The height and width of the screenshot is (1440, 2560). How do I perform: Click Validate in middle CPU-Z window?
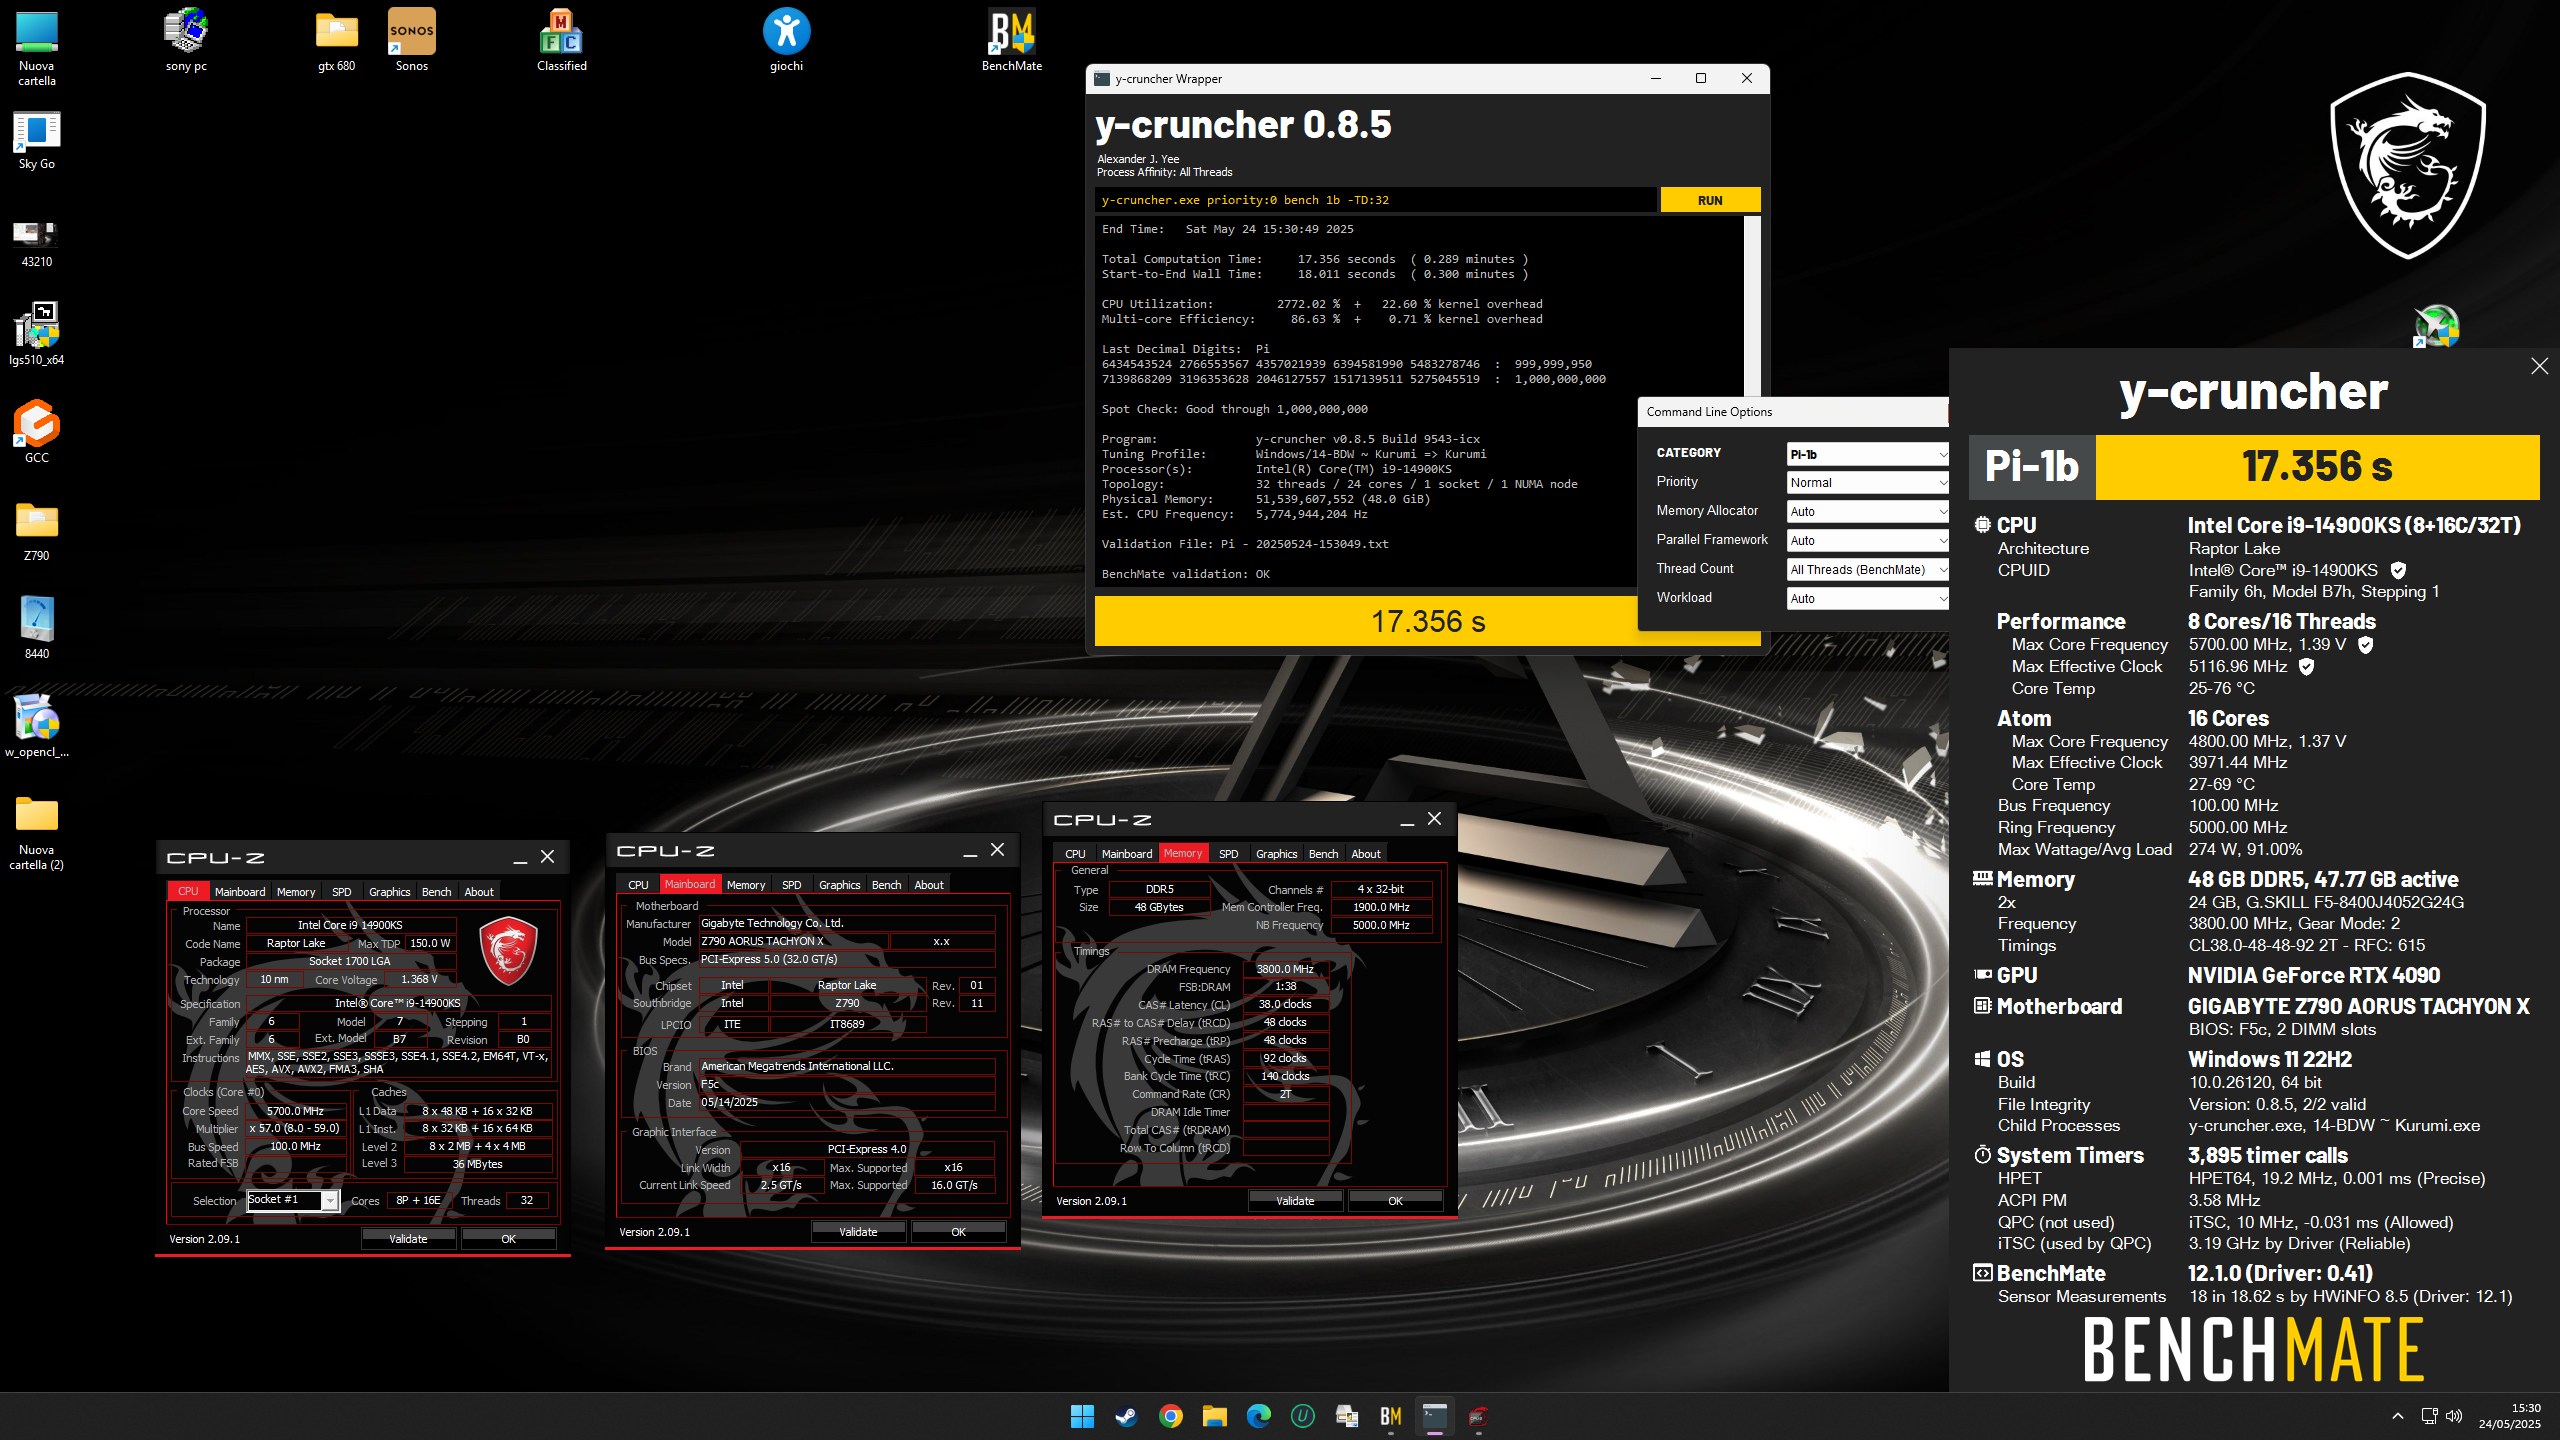click(858, 1232)
